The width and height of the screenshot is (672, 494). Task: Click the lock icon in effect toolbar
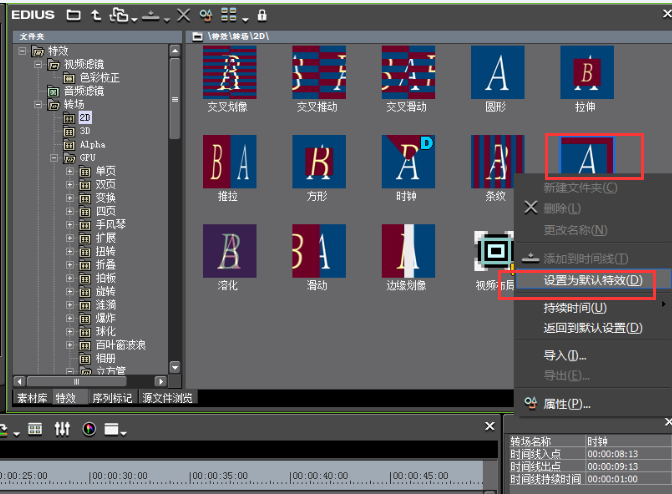click(262, 15)
